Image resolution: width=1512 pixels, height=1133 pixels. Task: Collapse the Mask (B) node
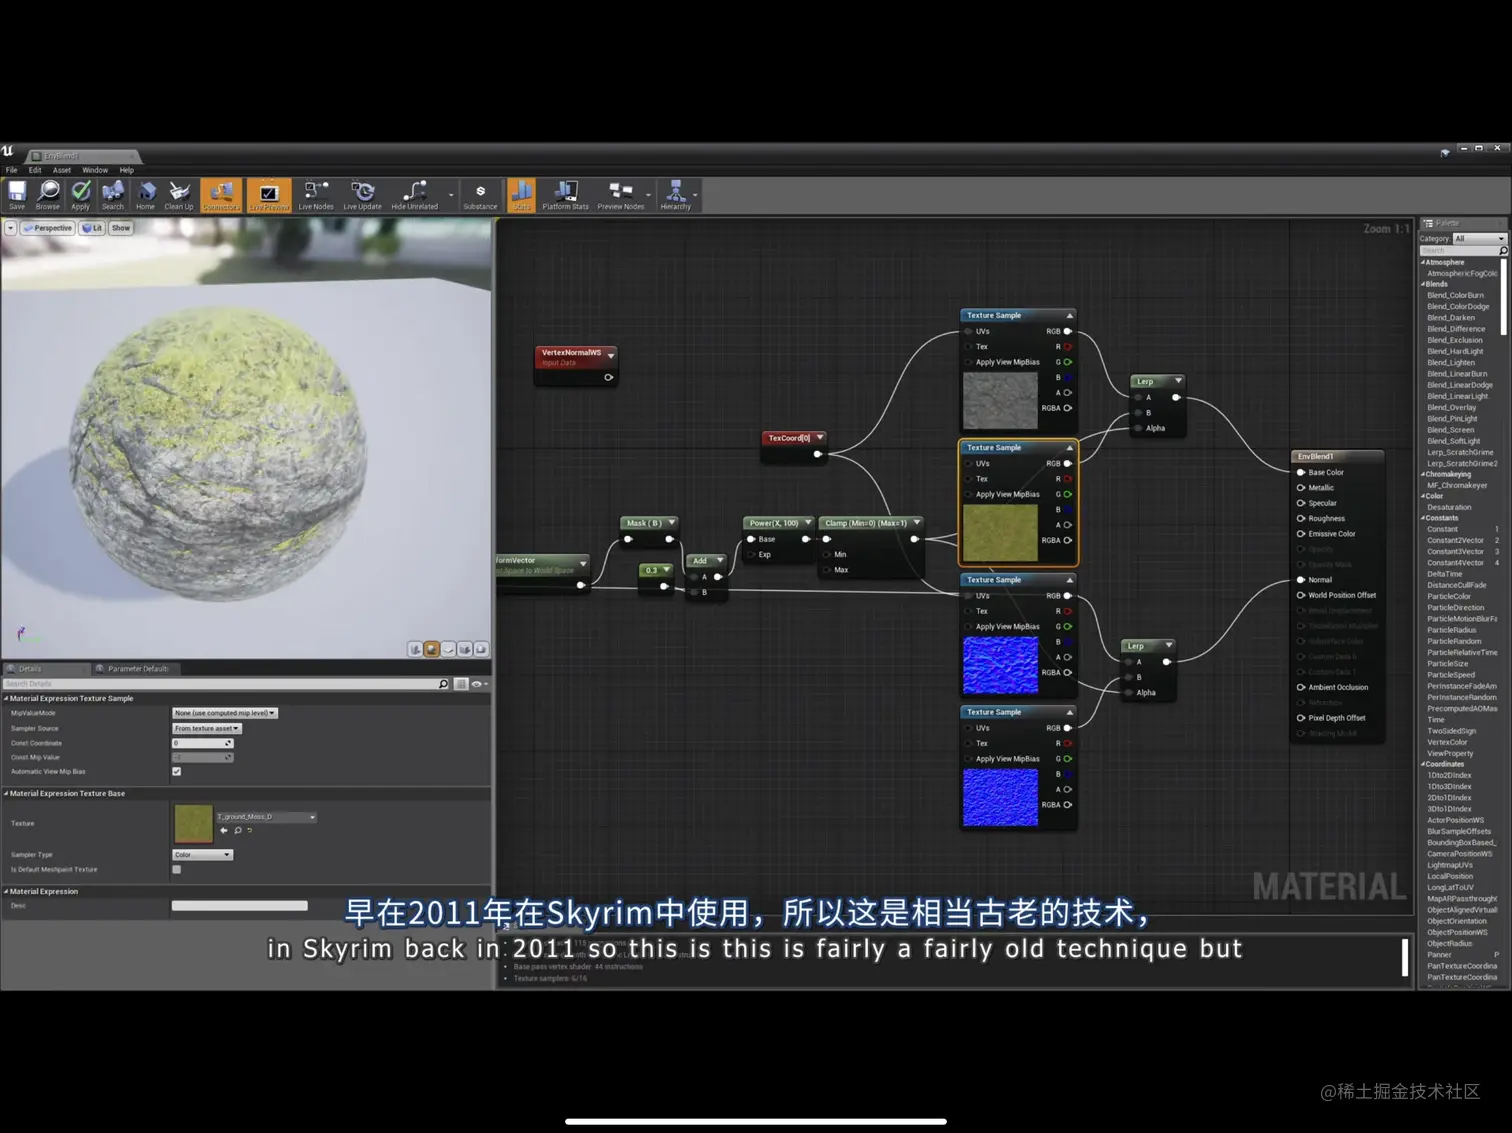click(x=672, y=523)
